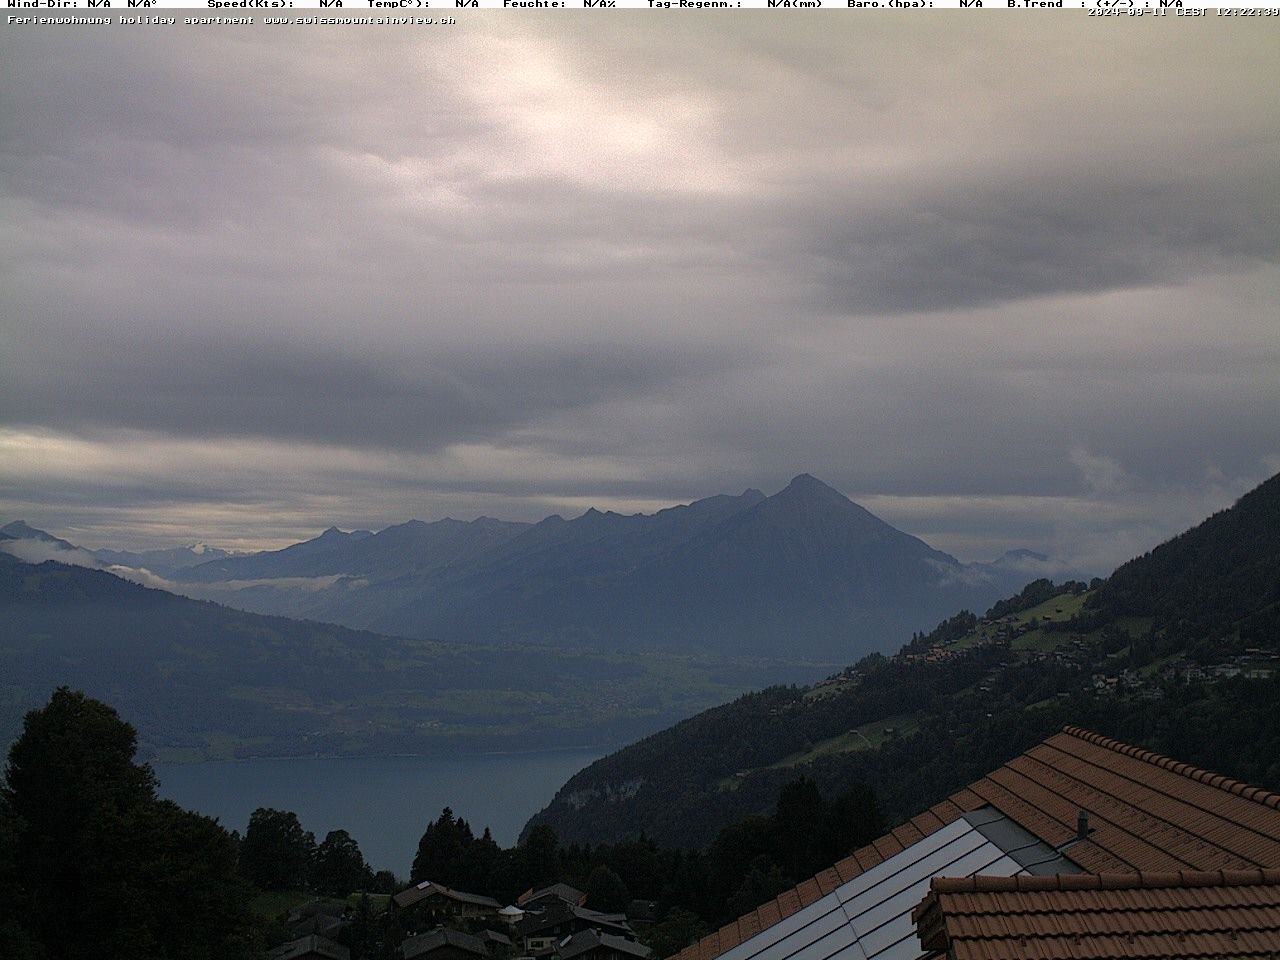The height and width of the screenshot is (960, 1280).
Task: Click the 'Baro.(hpa):' pressure label
Action: pos(890,4)
